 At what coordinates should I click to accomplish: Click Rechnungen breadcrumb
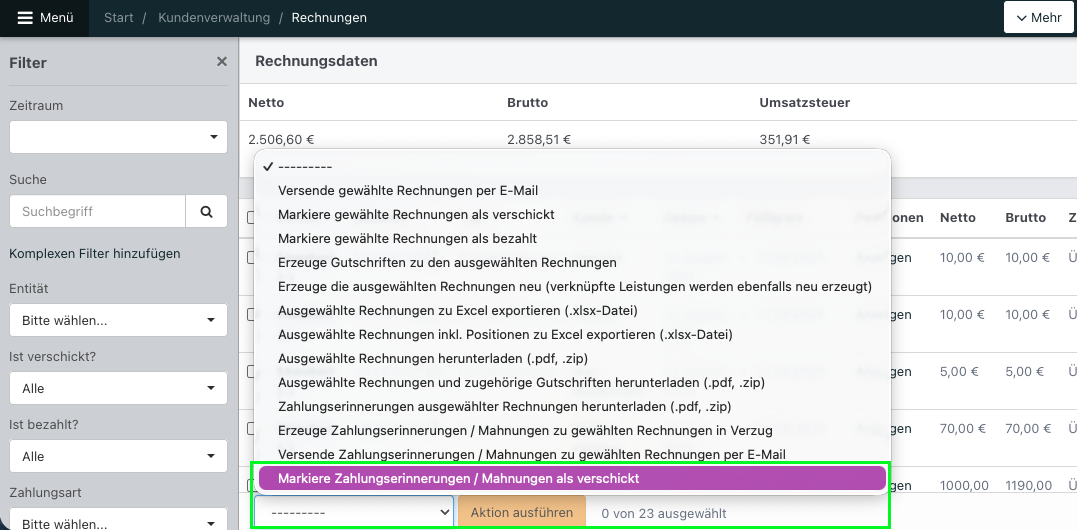pos(329,18)
